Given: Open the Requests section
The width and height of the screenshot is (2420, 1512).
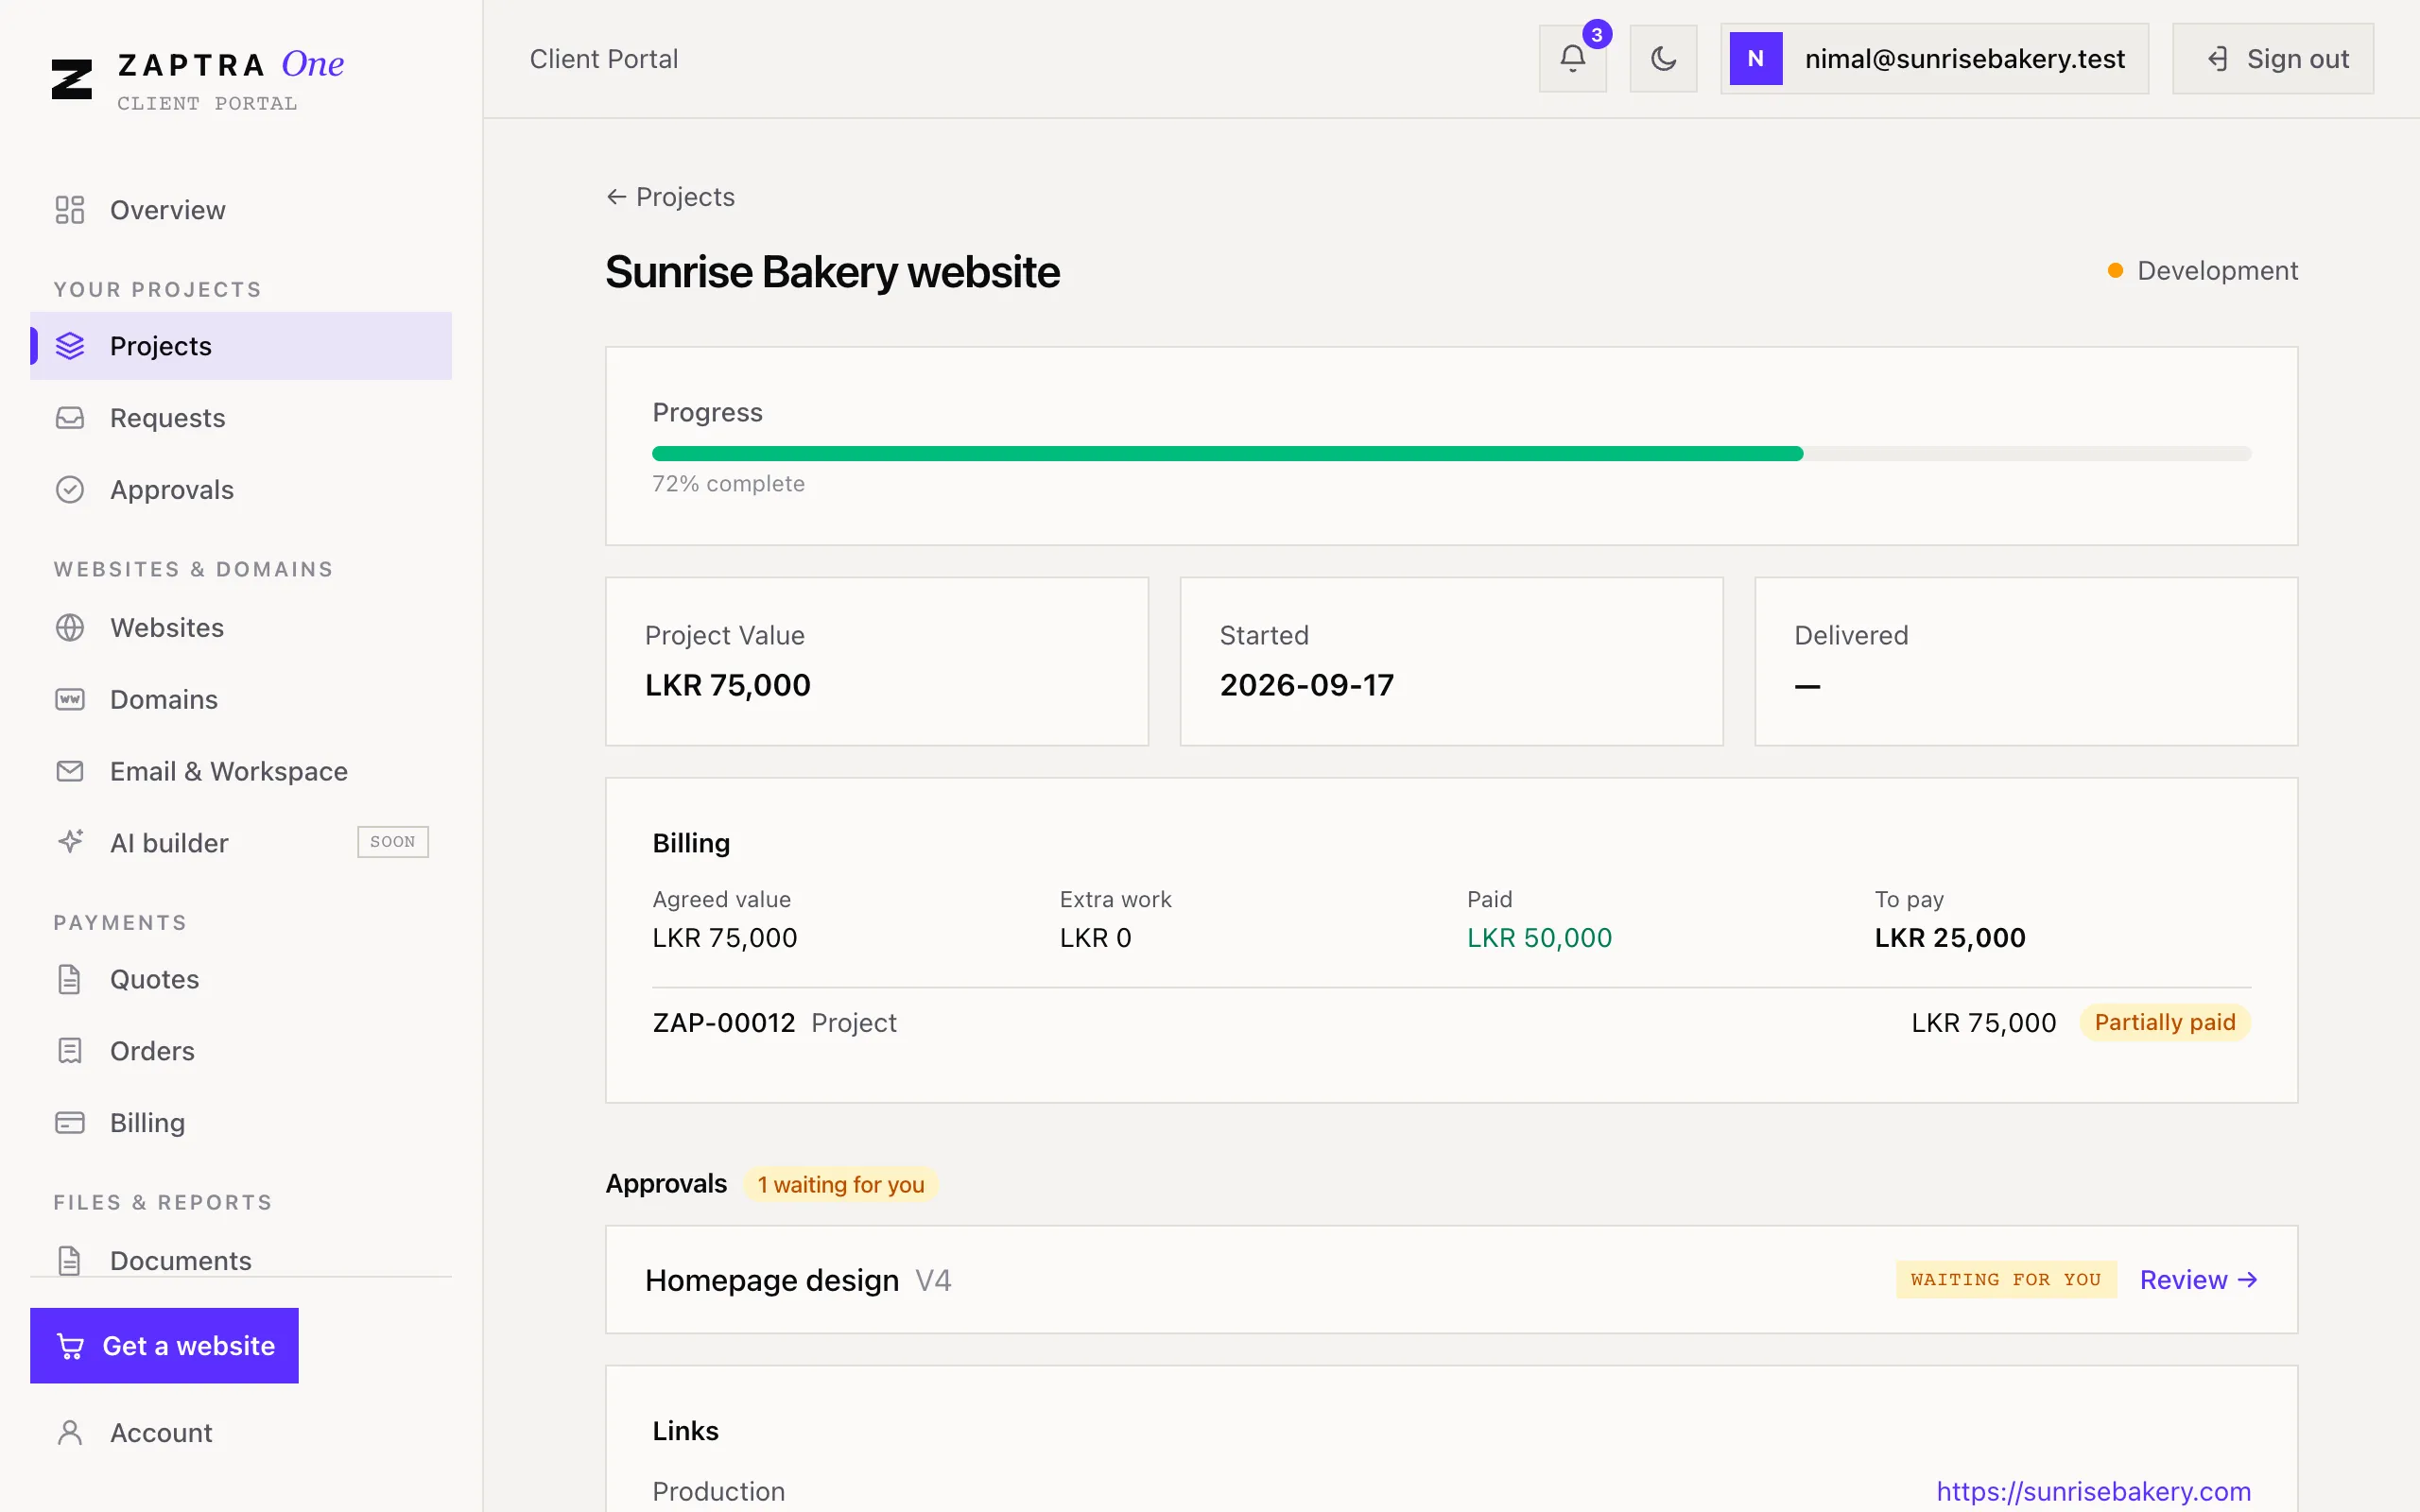Looking at the screenshot, I should click(x=241, y=418).
